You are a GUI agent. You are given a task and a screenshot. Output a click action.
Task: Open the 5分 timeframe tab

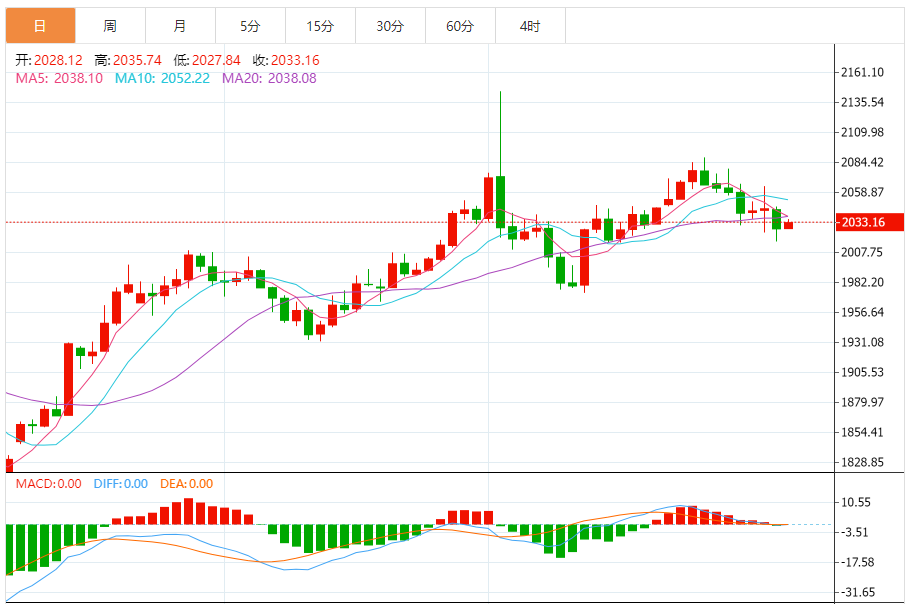250,26
